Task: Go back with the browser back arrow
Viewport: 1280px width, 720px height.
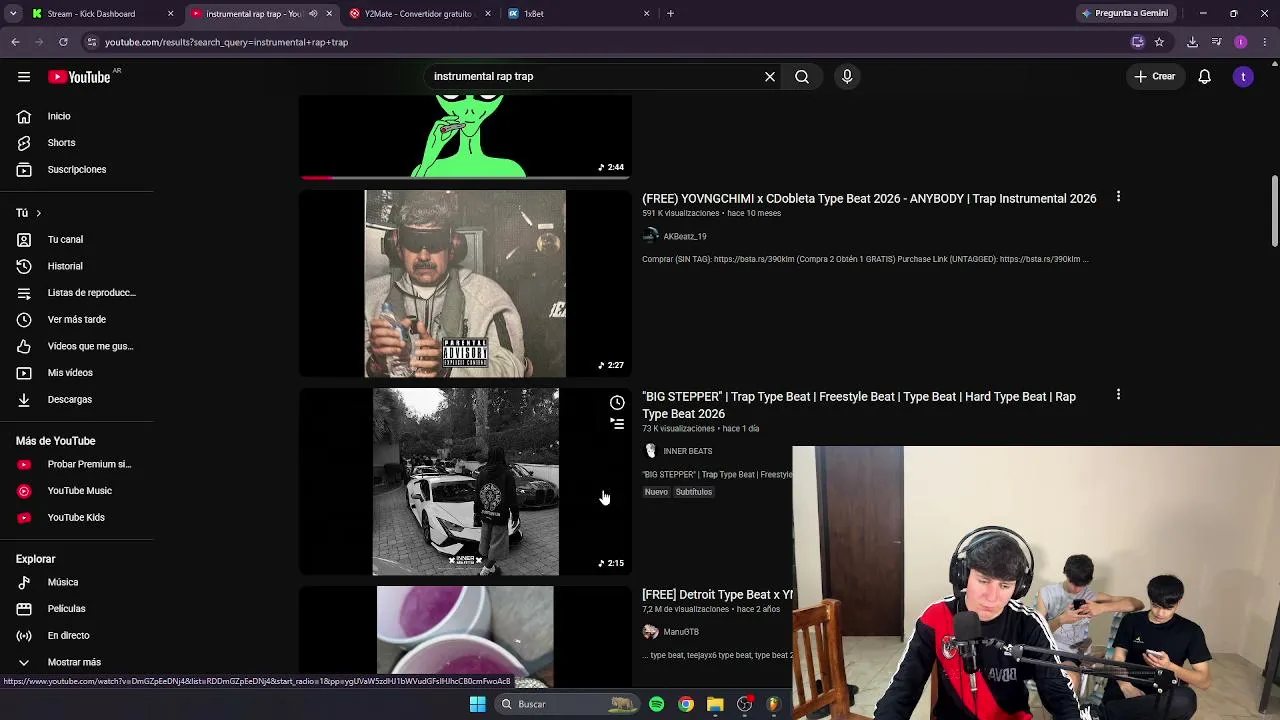Action: pos(15,42)
